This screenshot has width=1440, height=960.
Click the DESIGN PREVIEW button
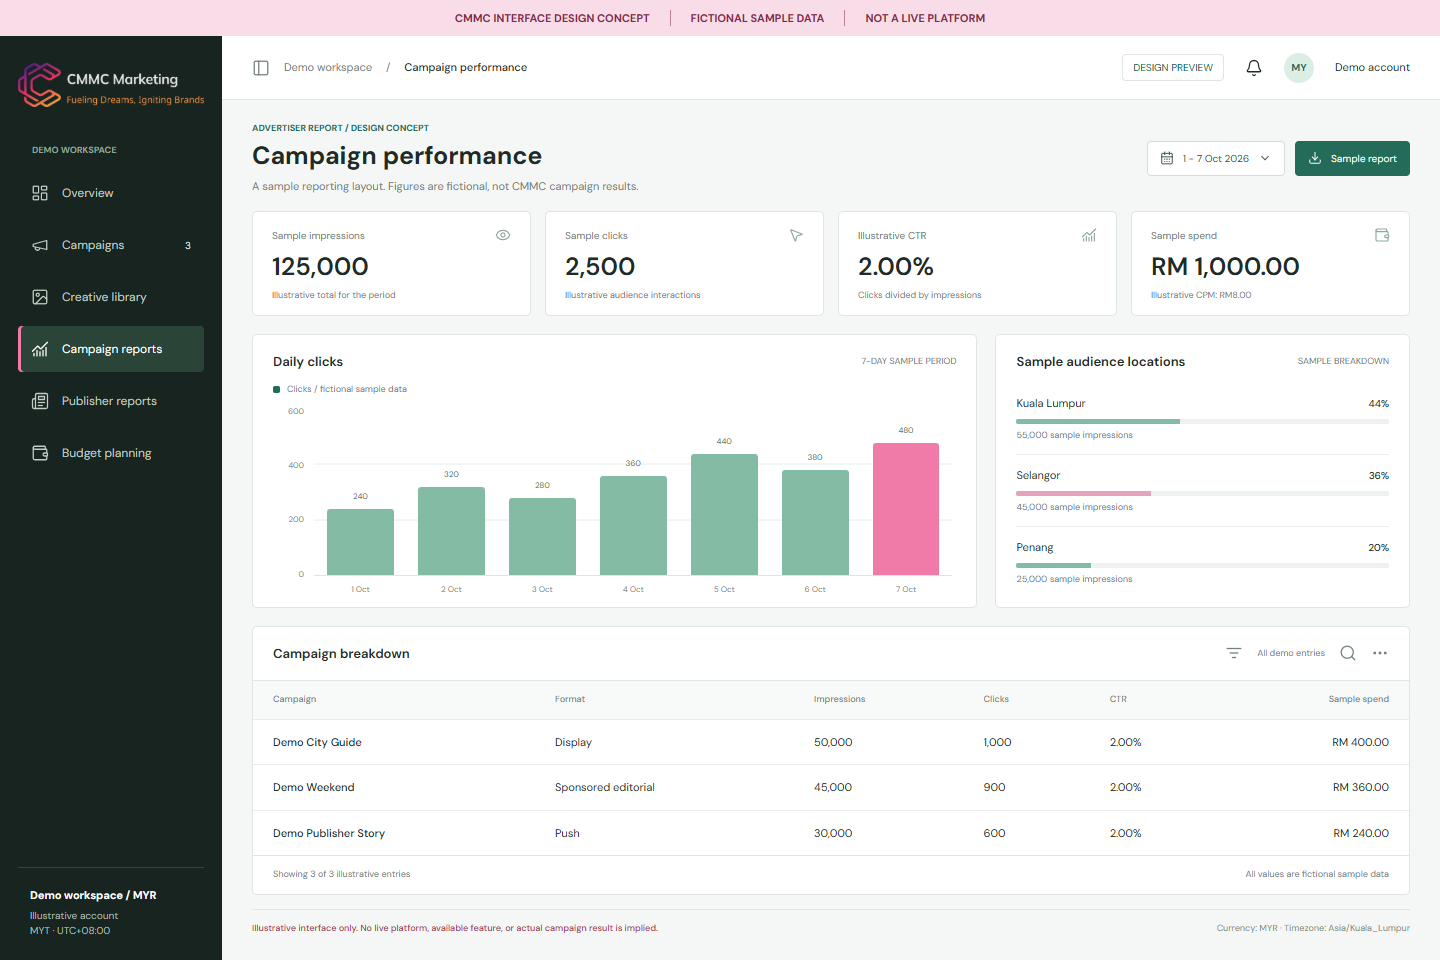(1173, 68)
